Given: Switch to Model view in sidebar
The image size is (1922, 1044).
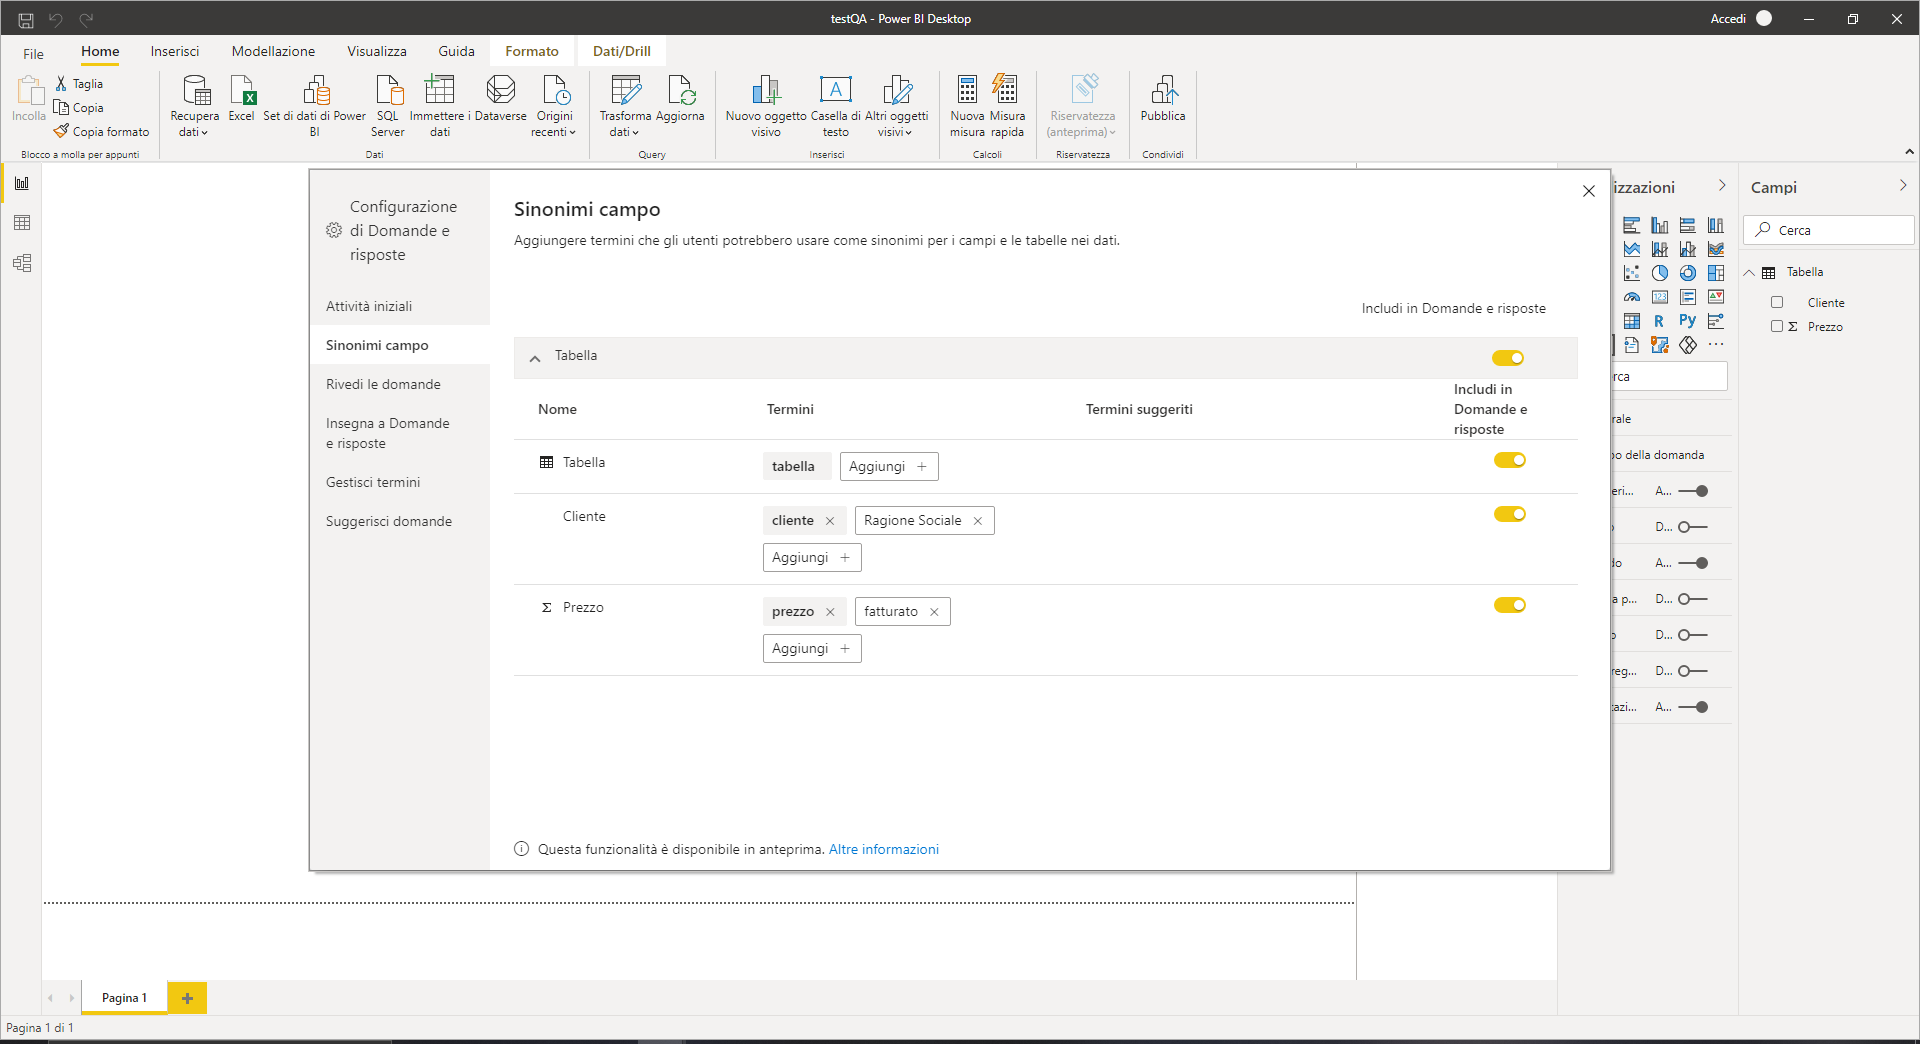Looking at the screenshot, I should [x=22, y=263].
